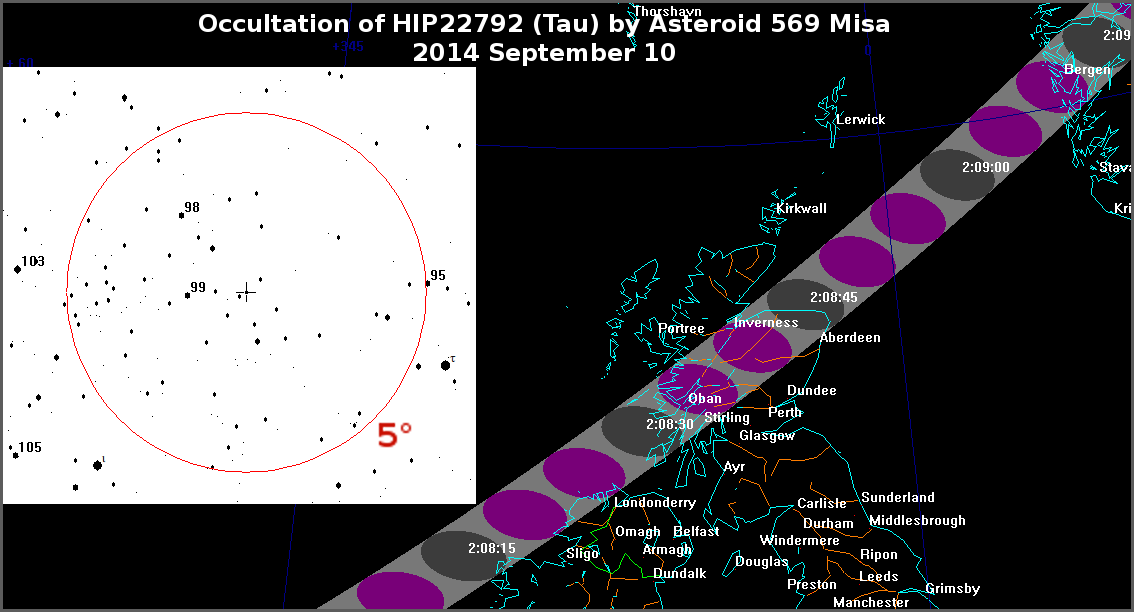Click the Occultation of HIP22792 title text
Screen dimensions: 1134x612
pos(543,24)
